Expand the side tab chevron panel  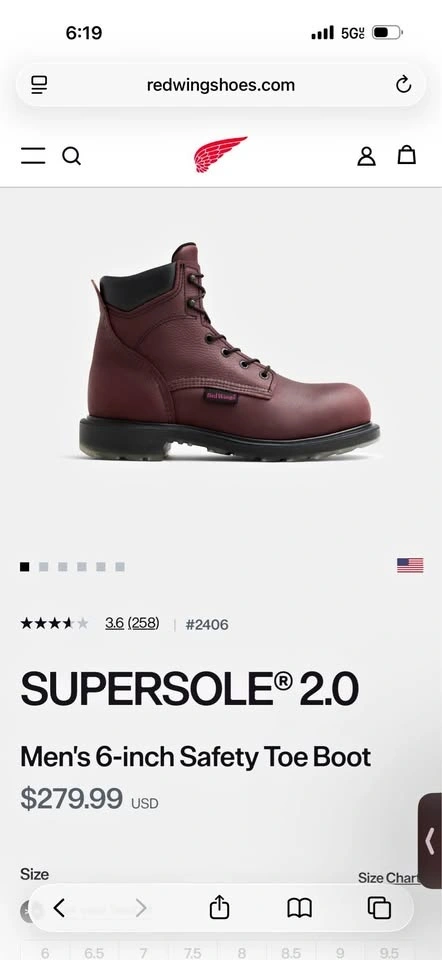tap(430, 841)
